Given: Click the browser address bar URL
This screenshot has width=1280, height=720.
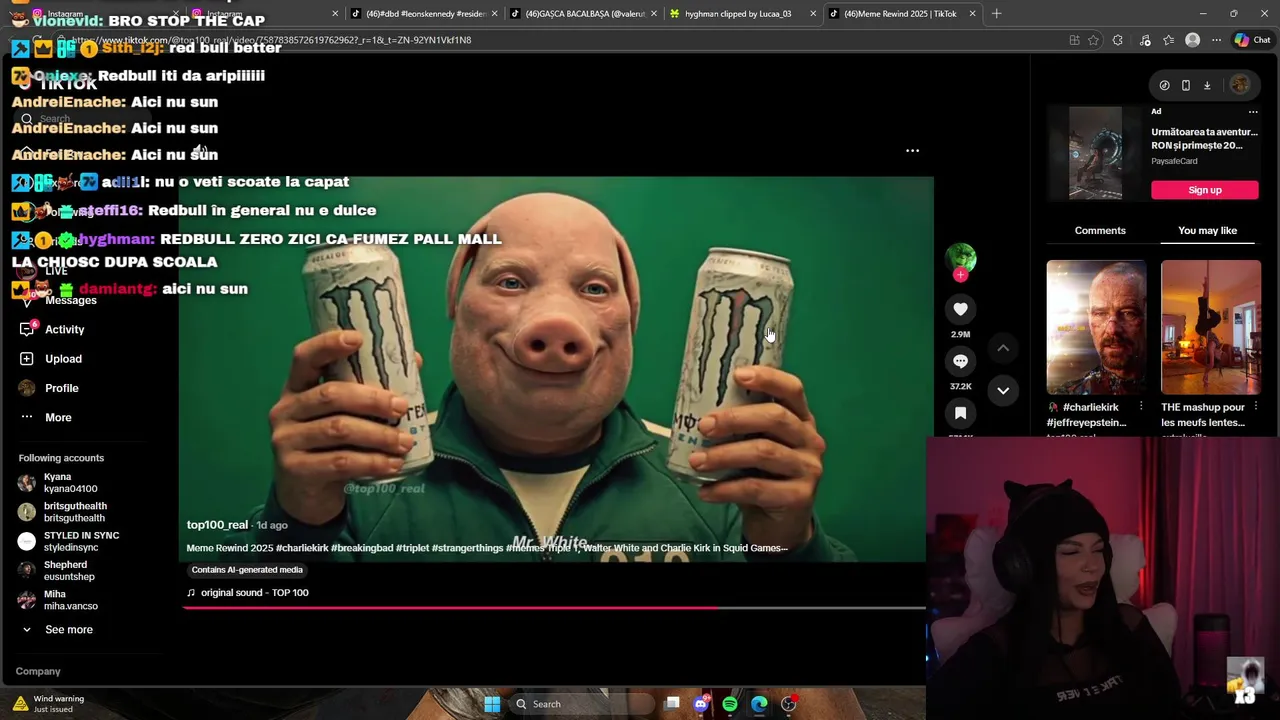Looking at the screenshot, I should tap(270, 40).
